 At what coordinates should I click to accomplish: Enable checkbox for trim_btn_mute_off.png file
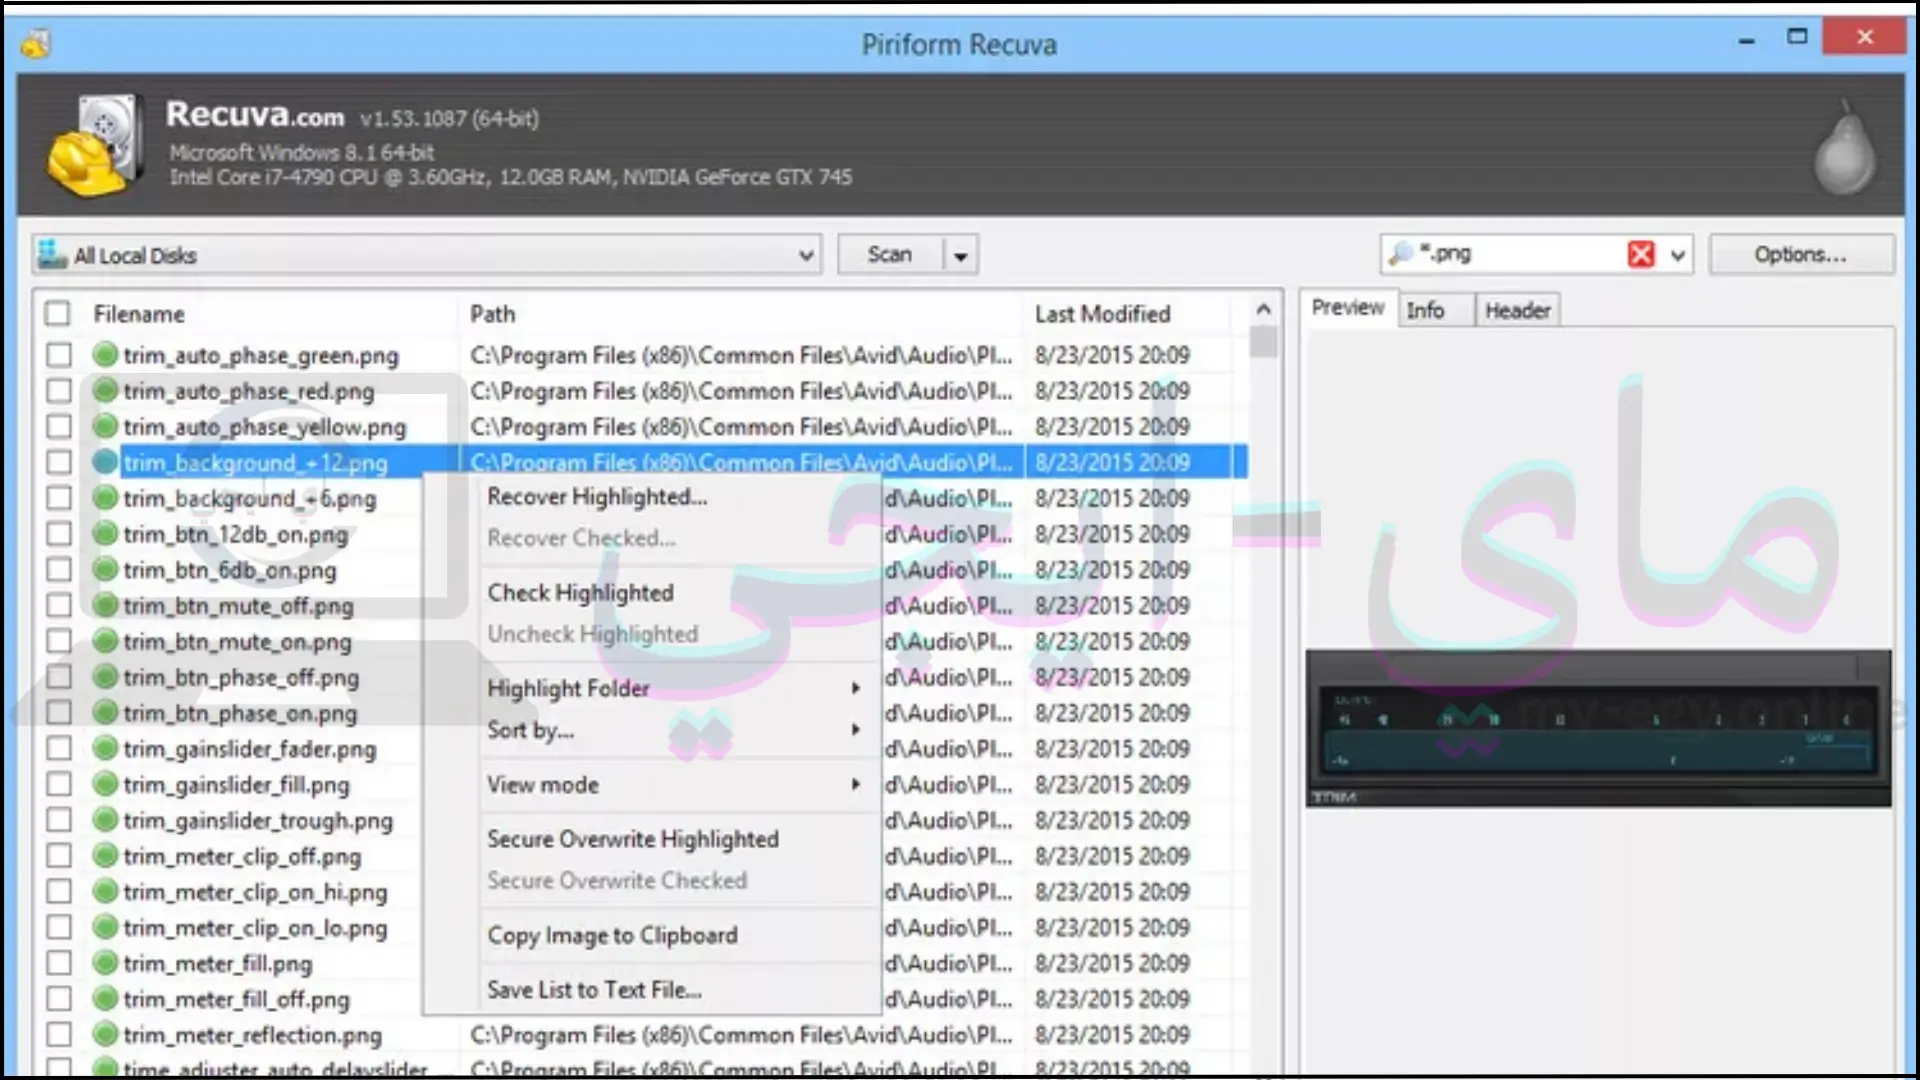coord(58,605)
